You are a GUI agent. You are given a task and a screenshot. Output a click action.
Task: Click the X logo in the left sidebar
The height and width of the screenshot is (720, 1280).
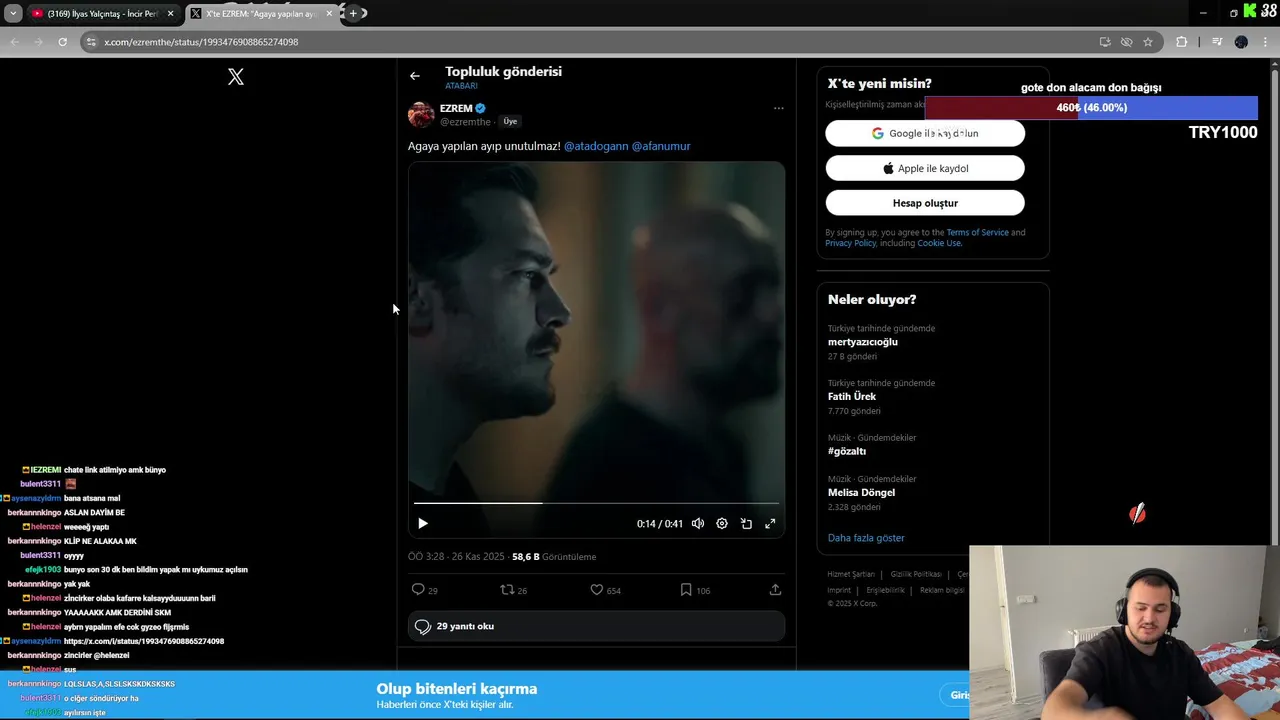[x=236, y=77]
